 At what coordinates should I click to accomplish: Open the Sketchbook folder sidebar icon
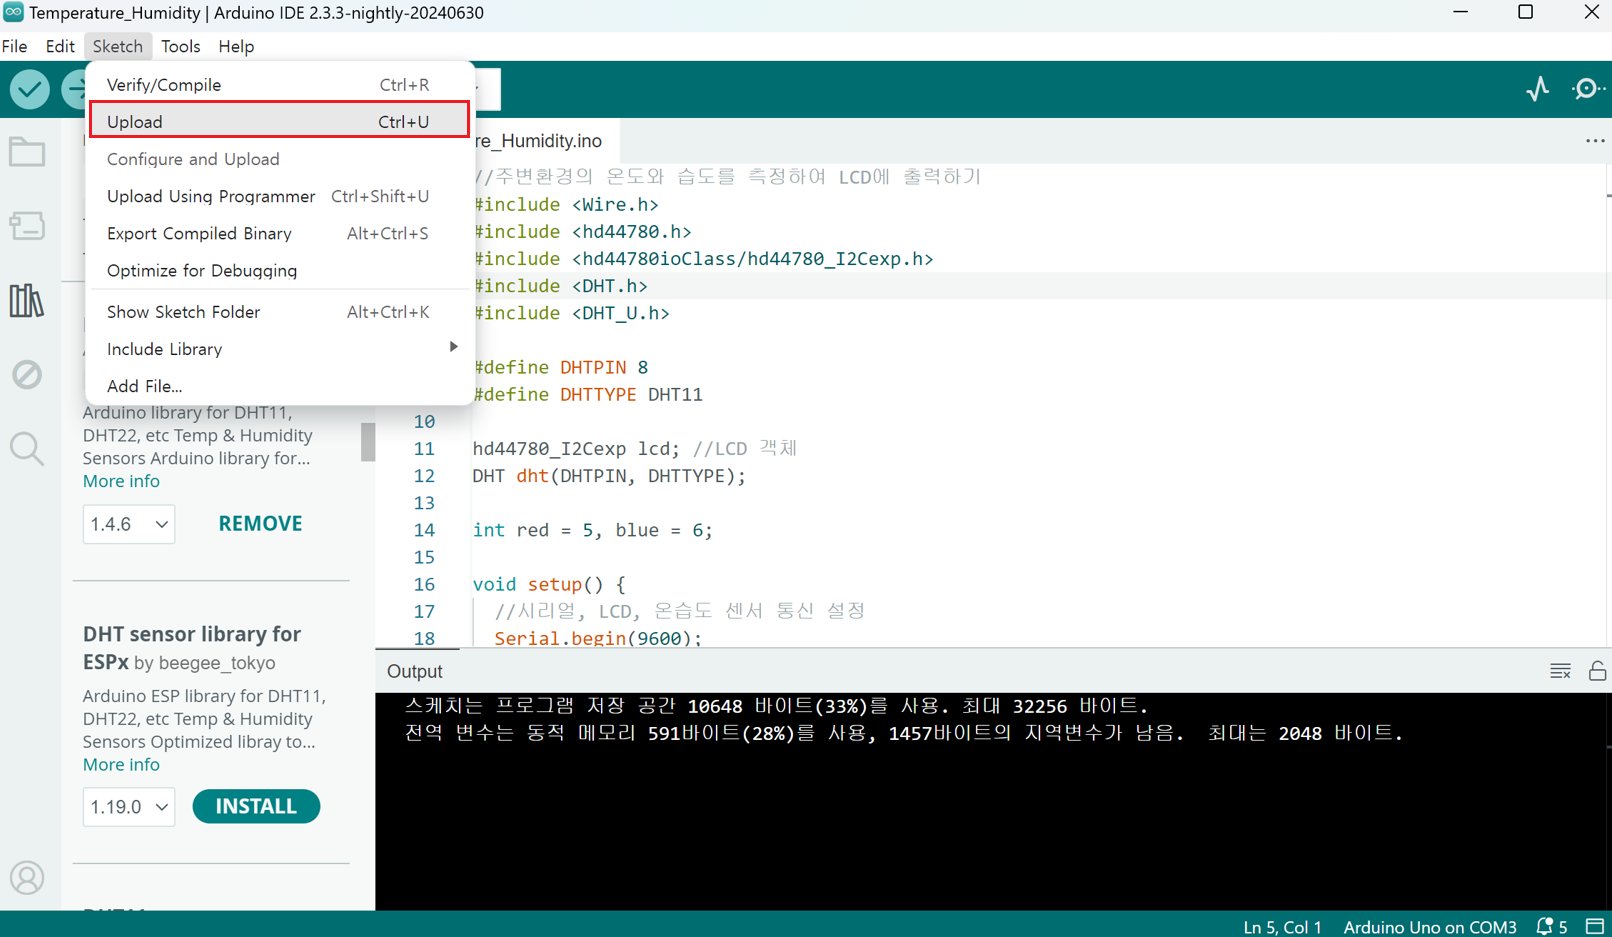click(x=27, y=152)
